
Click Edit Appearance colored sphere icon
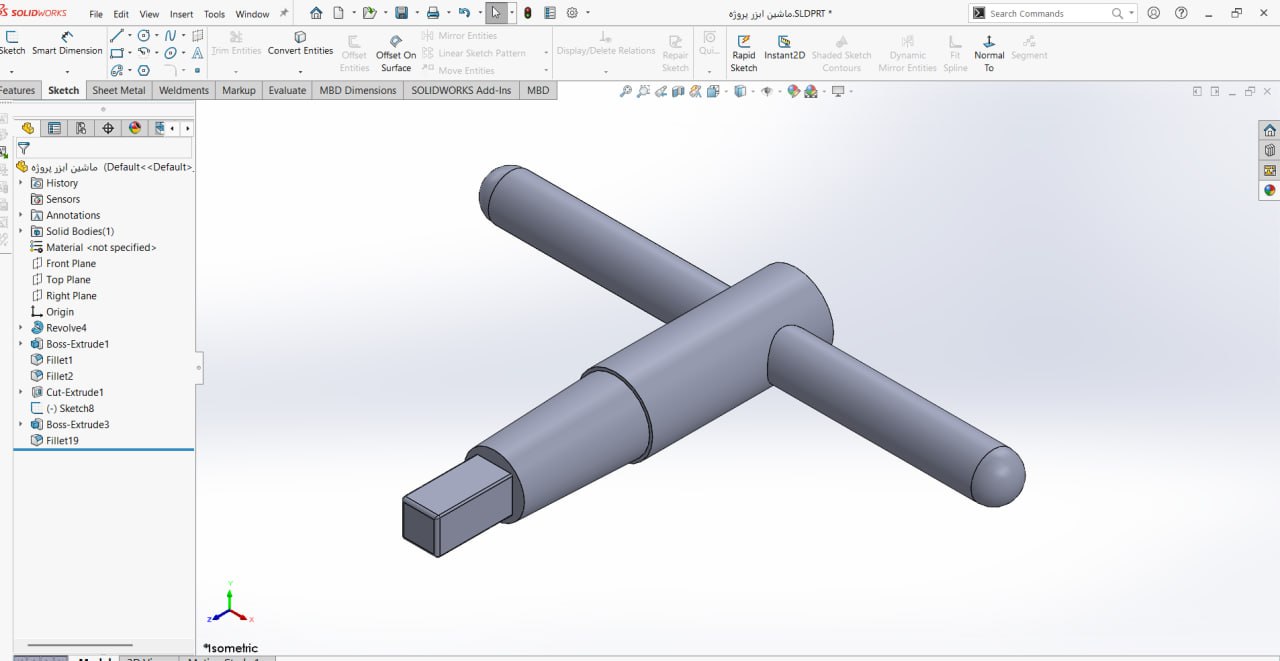794,91
